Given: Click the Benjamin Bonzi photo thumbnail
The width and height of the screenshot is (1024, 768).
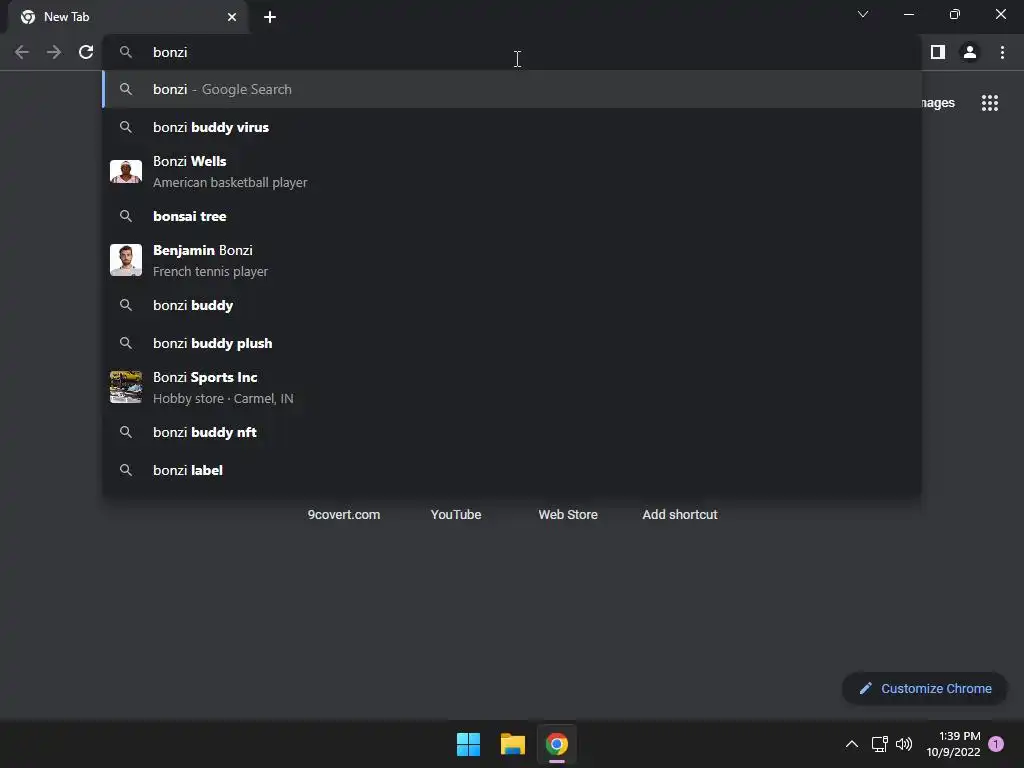Looking at the screenshot, I should click(126, 260).
